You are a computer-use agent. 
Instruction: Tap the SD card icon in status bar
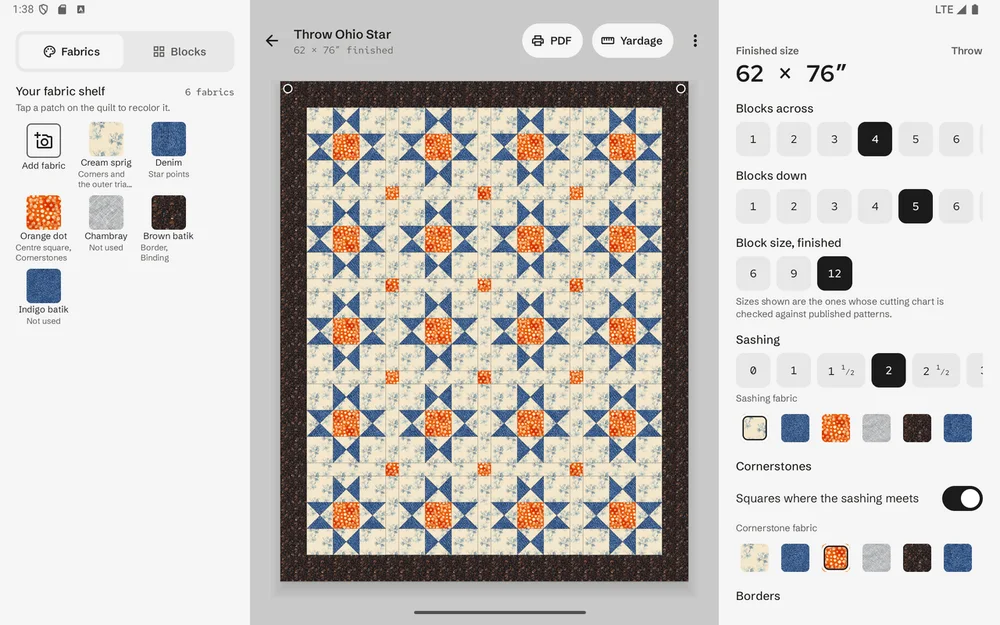(x=62, y=10)
